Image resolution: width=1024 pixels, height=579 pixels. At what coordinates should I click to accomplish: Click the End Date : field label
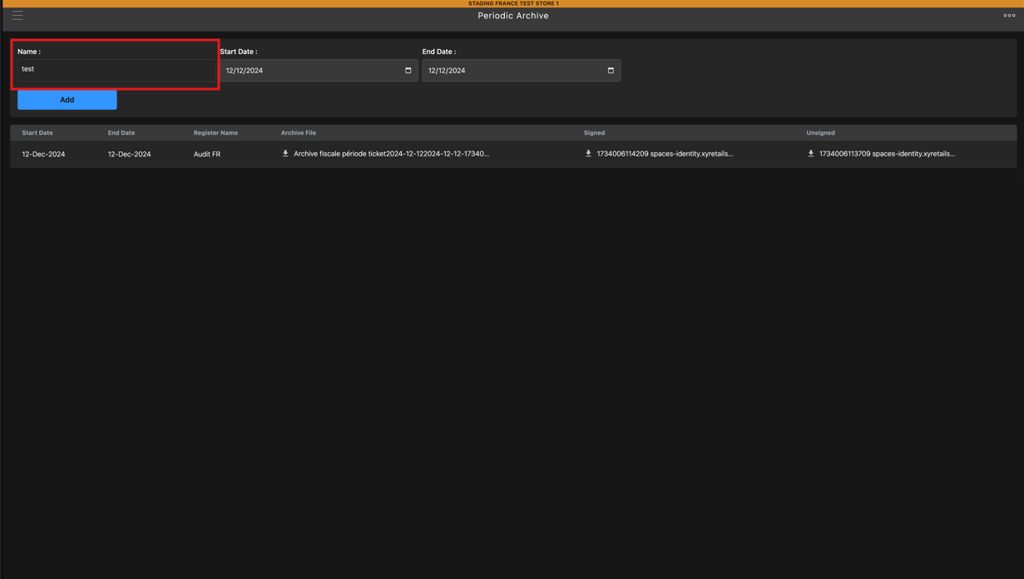(439, 52)
